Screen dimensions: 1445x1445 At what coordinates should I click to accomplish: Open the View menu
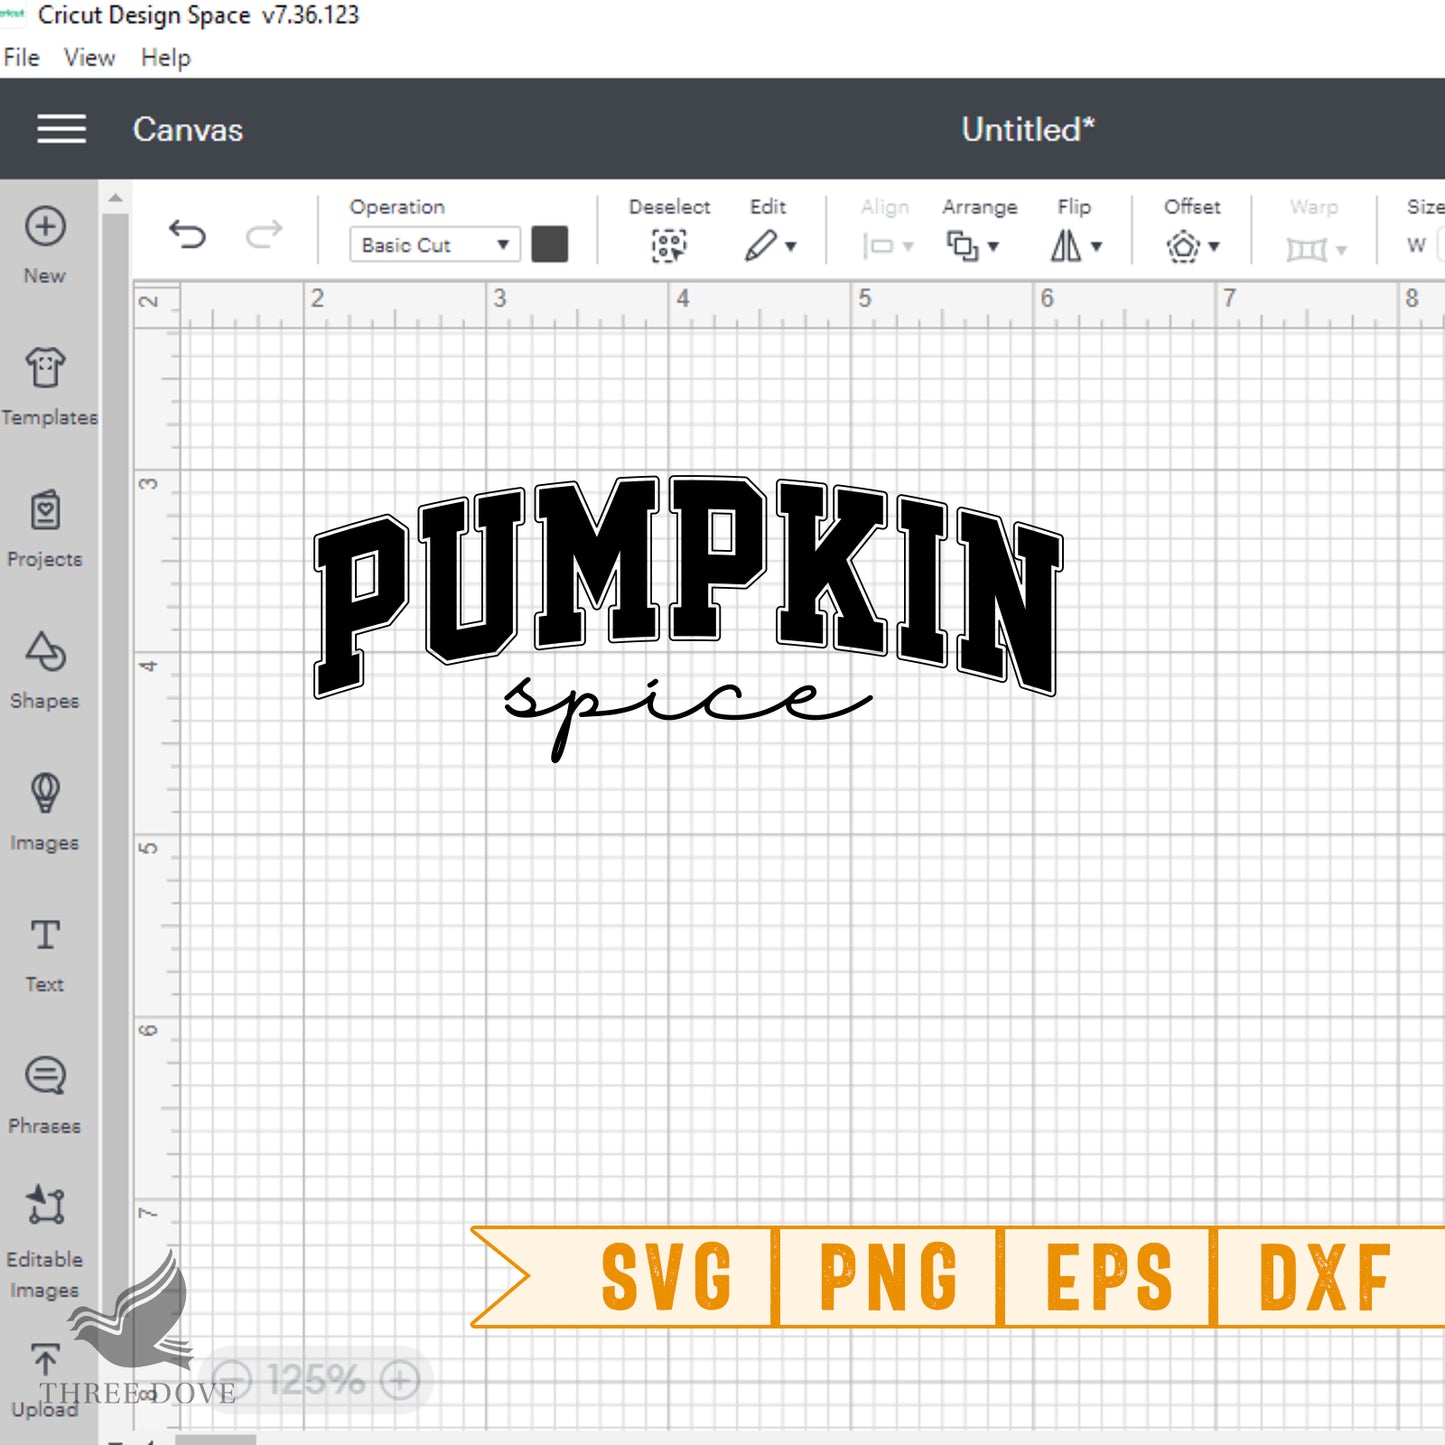89,58
